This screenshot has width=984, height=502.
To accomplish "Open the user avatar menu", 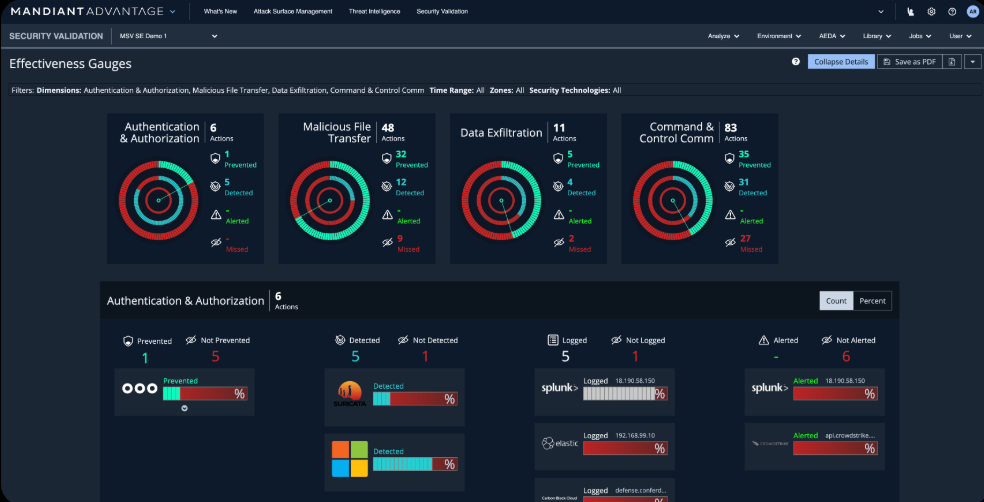I will click(x=972, y=11).
